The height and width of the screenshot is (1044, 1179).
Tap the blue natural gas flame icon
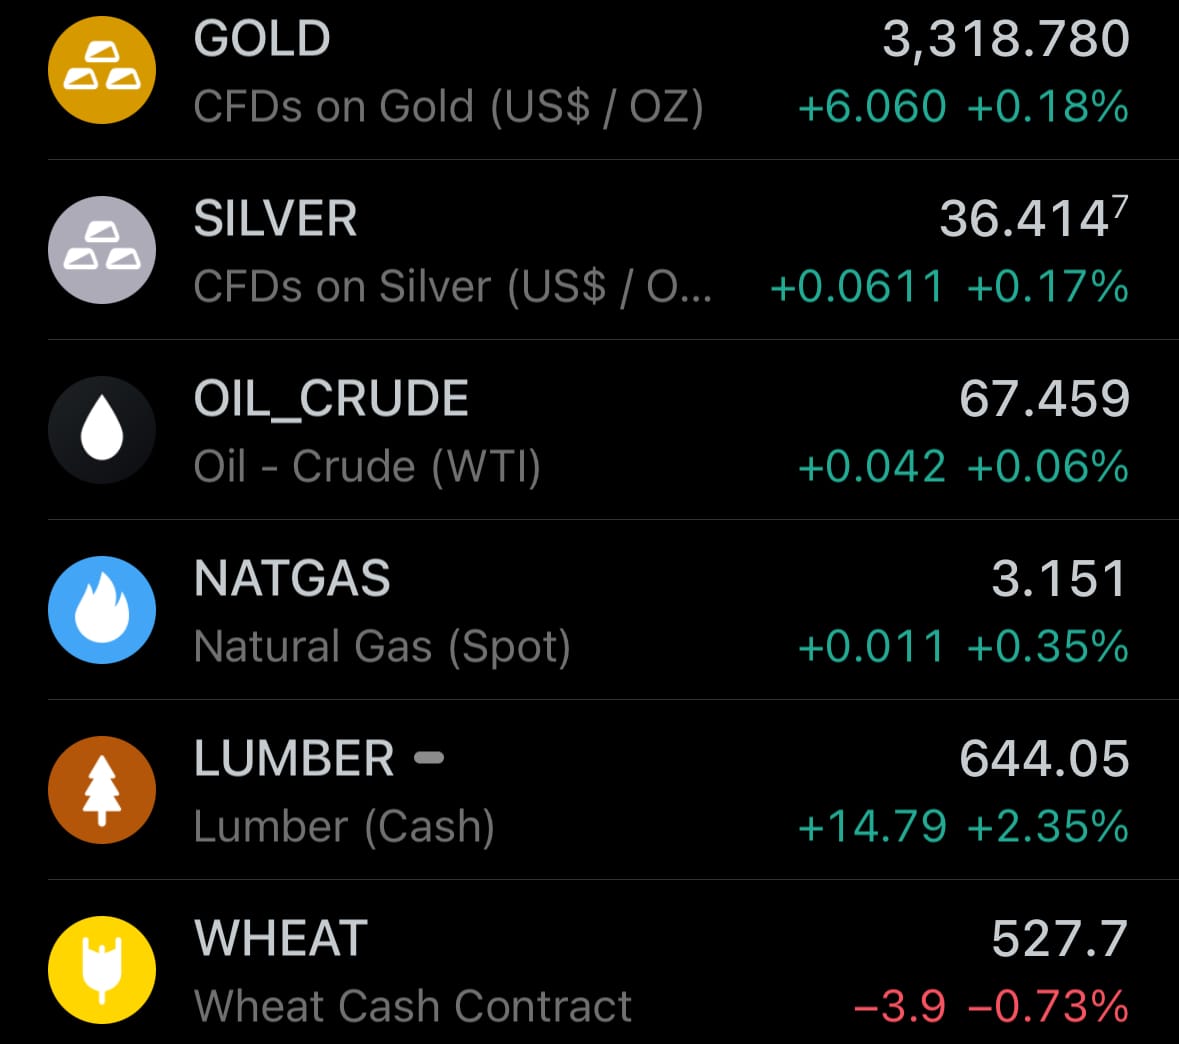coord(102,610)
